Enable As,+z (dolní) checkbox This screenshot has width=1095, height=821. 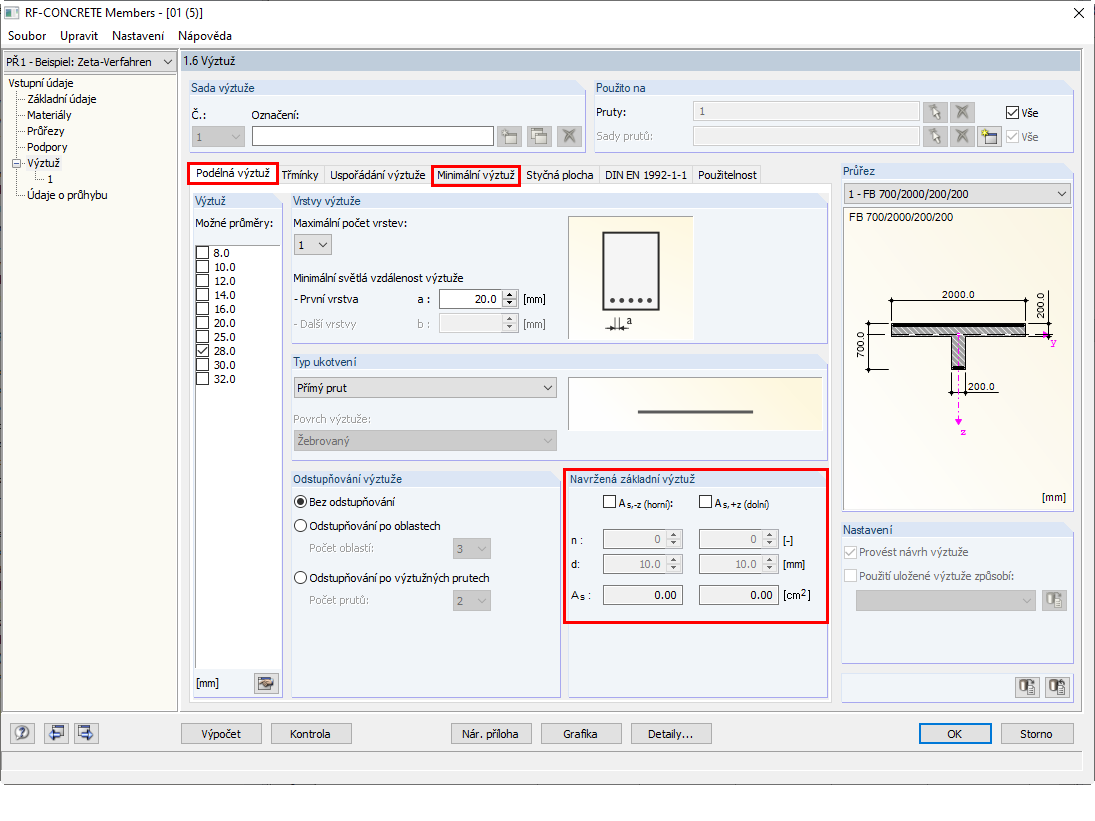click(705, 502)
